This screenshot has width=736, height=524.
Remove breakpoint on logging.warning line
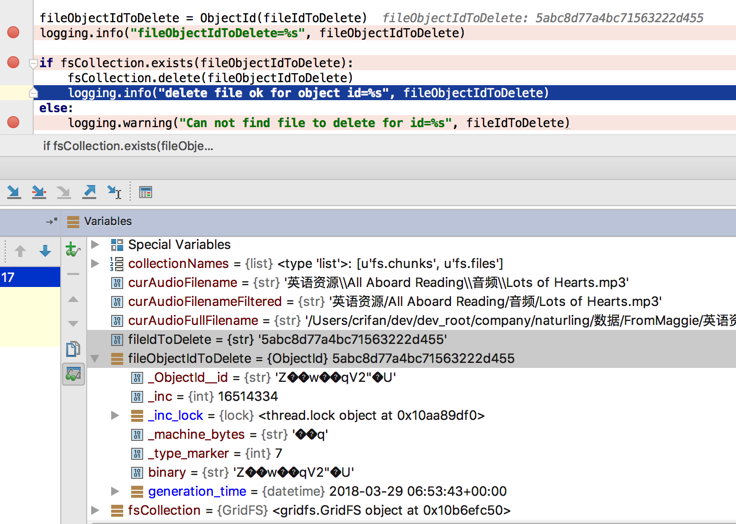(13, 123)
